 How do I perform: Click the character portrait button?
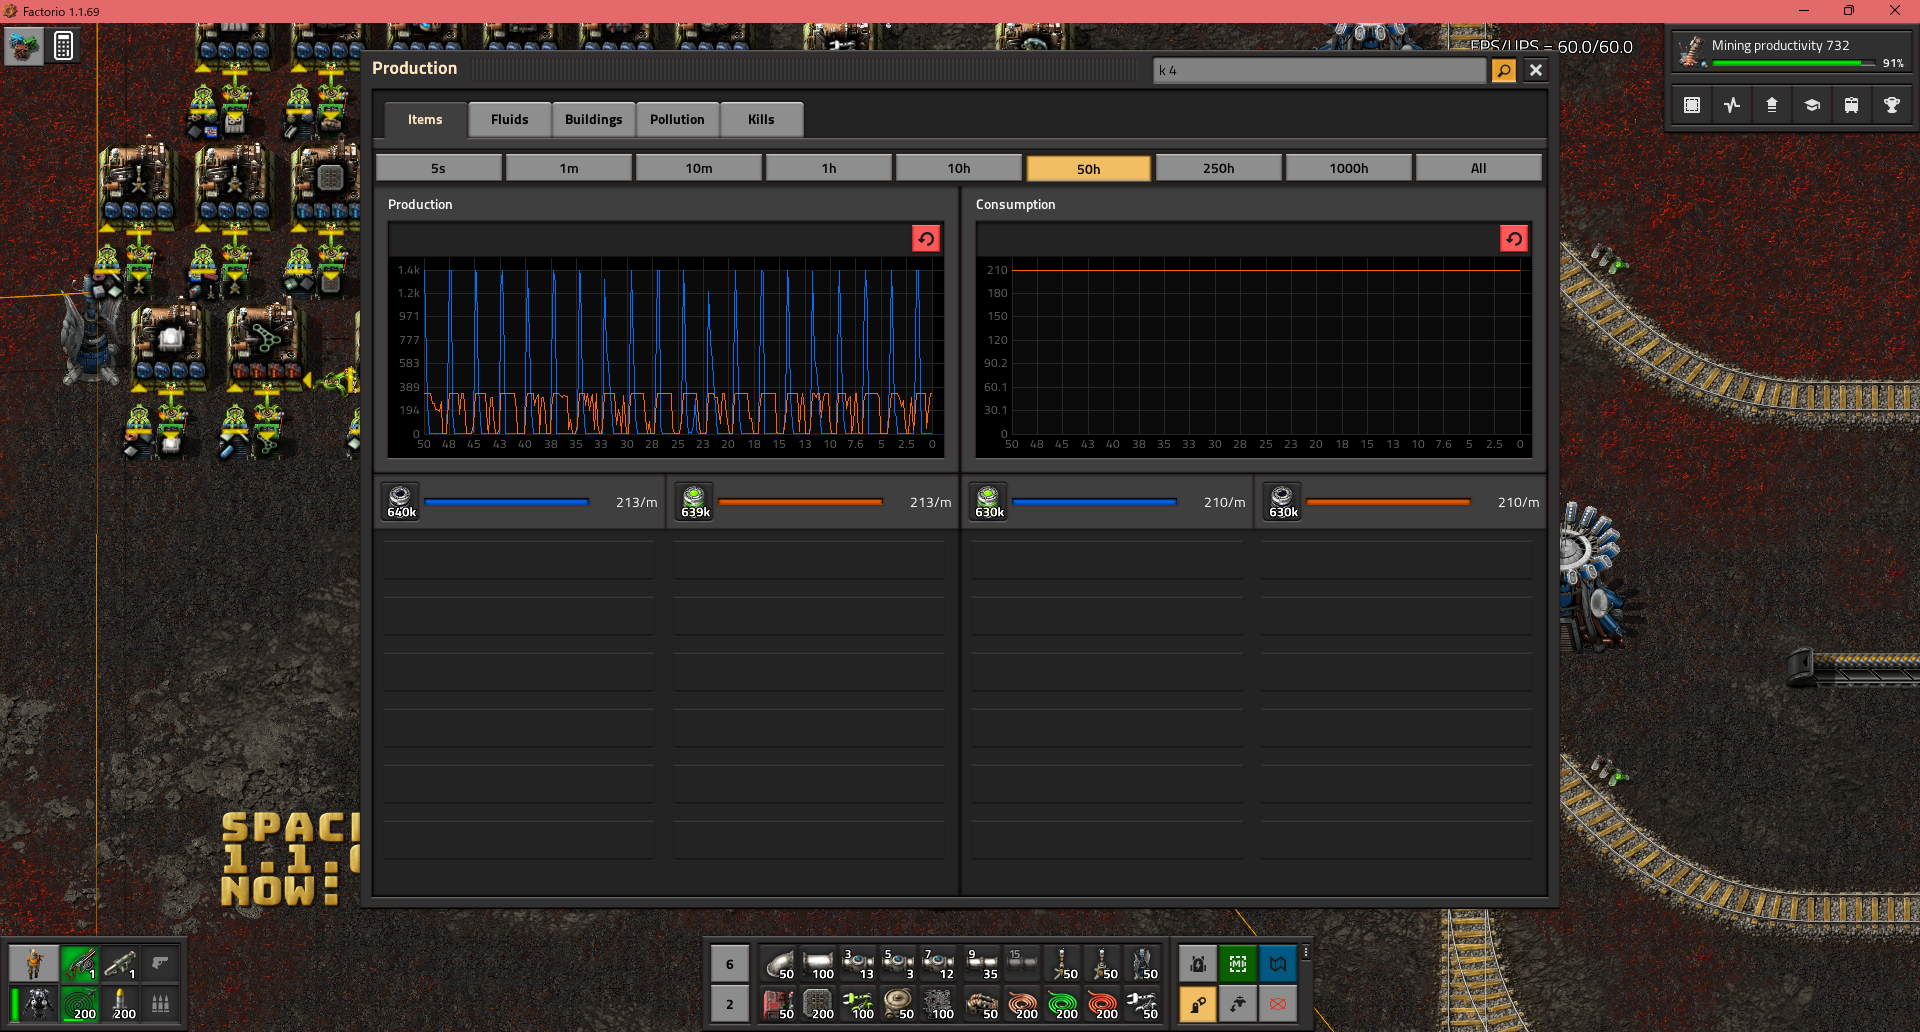coord(34,964)
